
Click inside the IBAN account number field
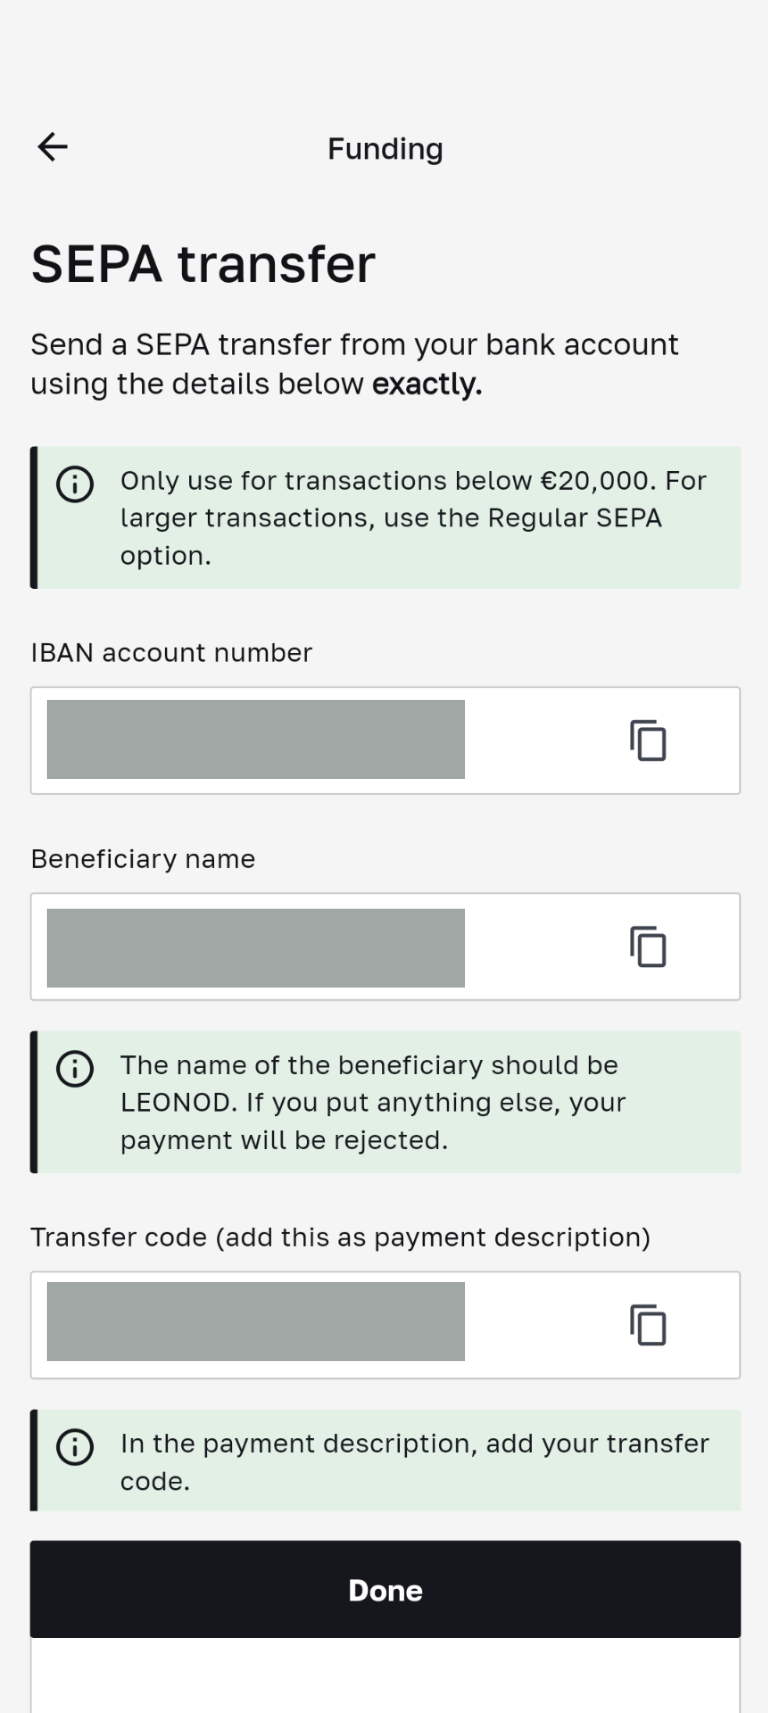click(256, 740)
